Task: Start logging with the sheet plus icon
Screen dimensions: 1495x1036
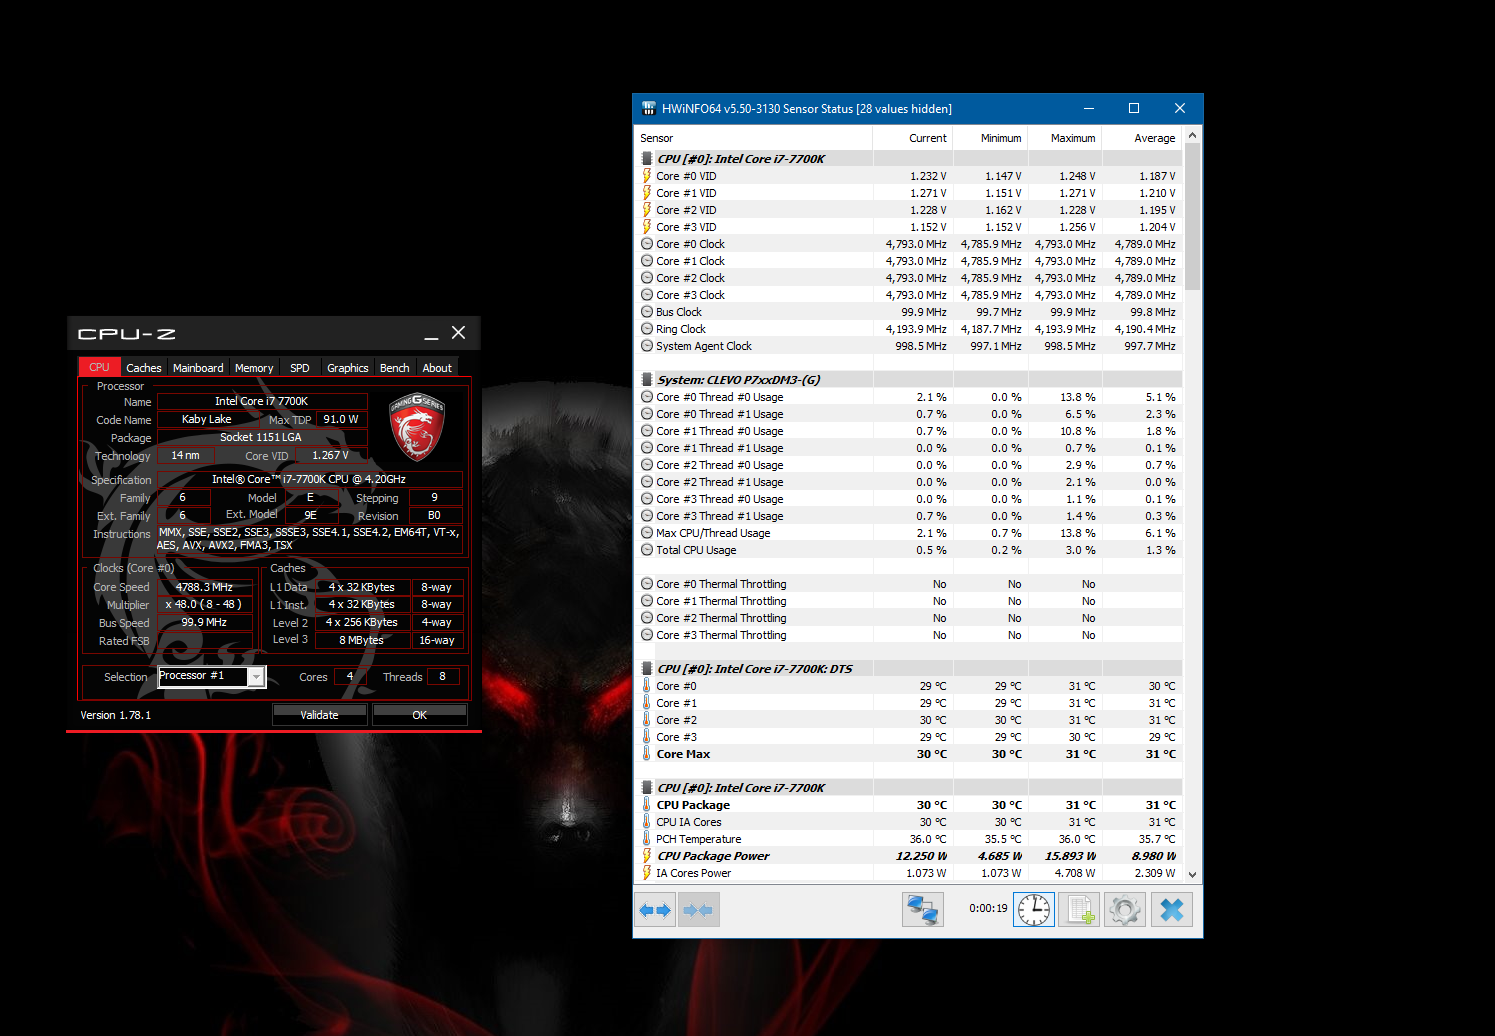Action: tap(1079, 910)
